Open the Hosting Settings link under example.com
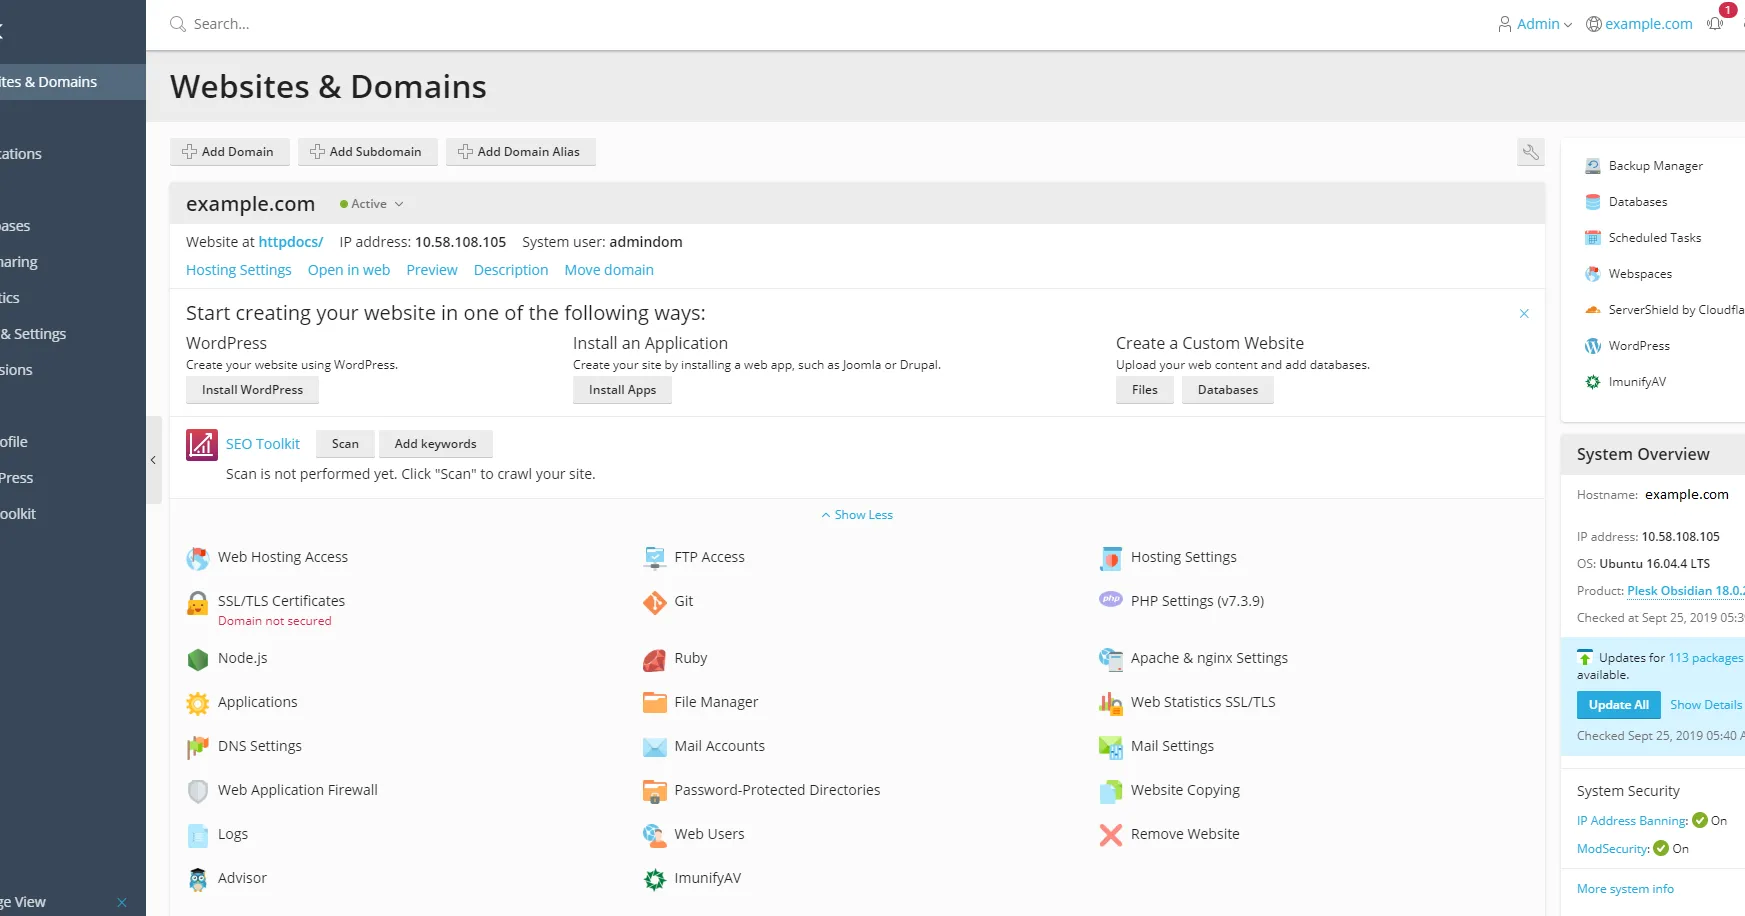 pyautogui.click(x=239, y=270)
